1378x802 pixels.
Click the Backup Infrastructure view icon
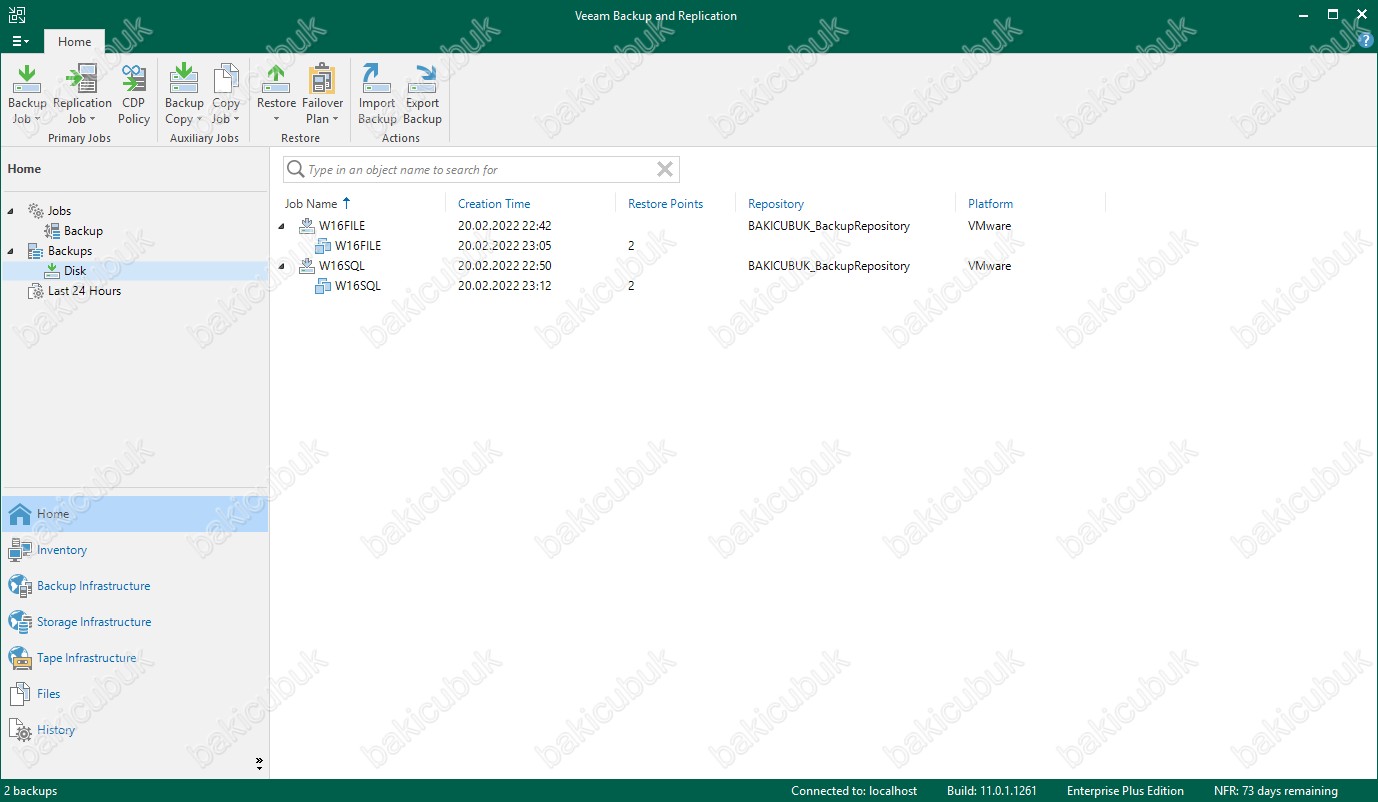coord(20,586)
